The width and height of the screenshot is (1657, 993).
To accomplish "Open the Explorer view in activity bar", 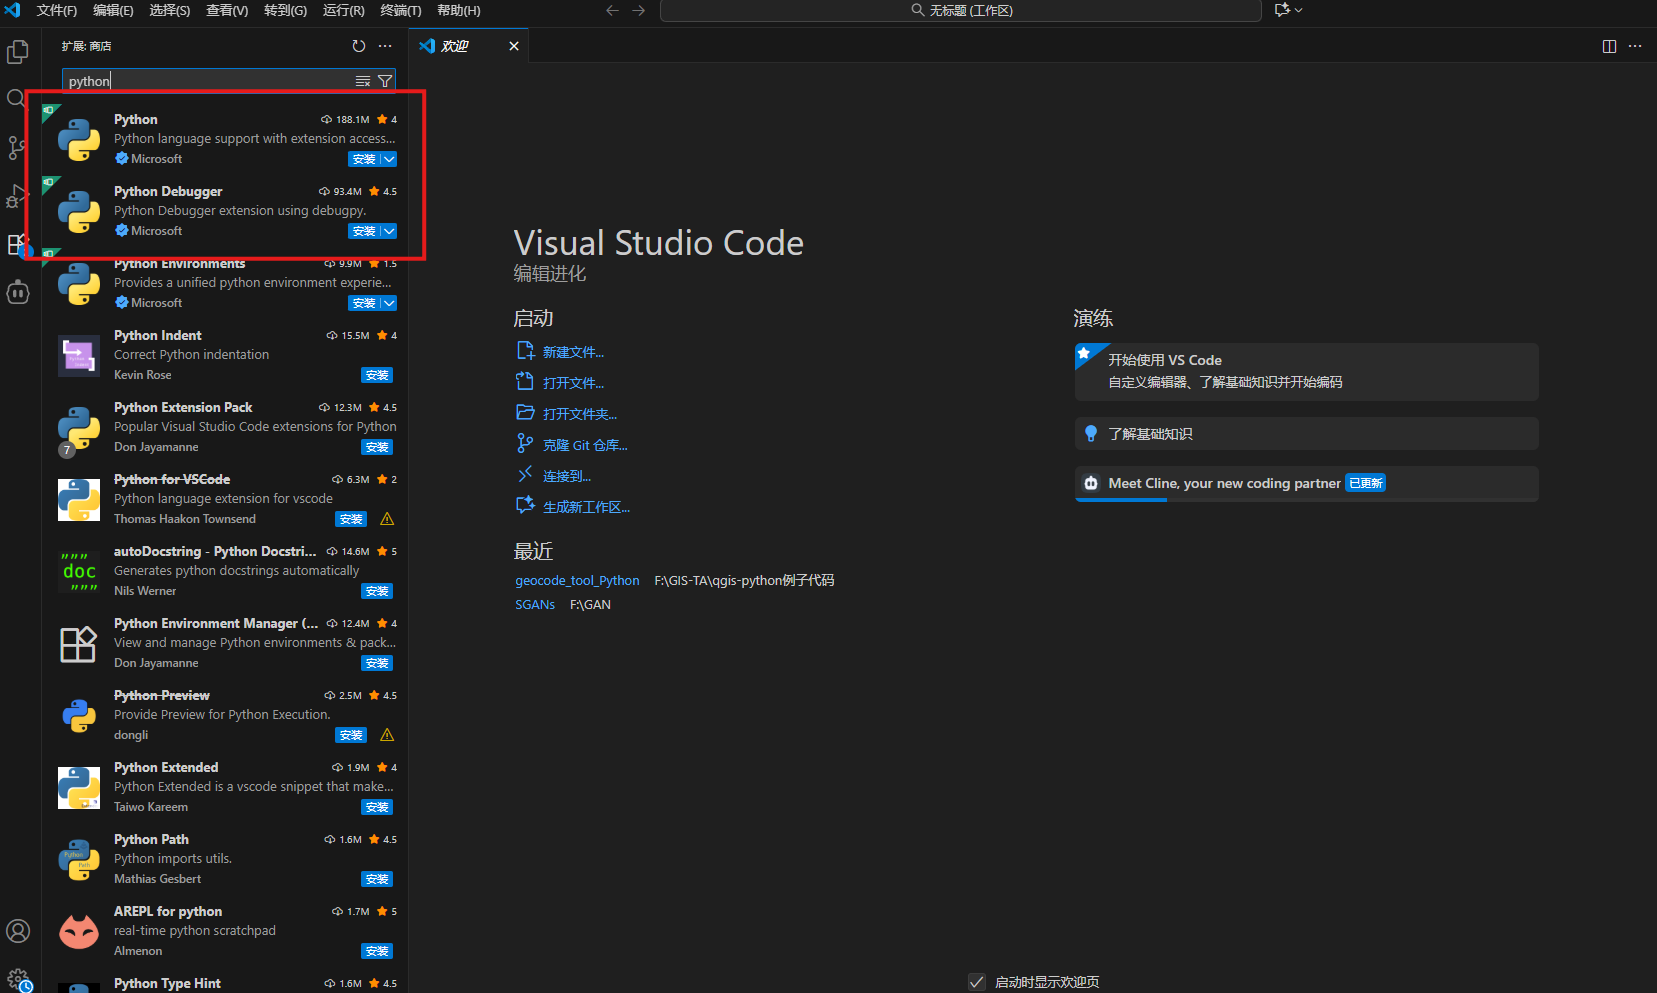I will pyautogui.click(x=18, y=51).
